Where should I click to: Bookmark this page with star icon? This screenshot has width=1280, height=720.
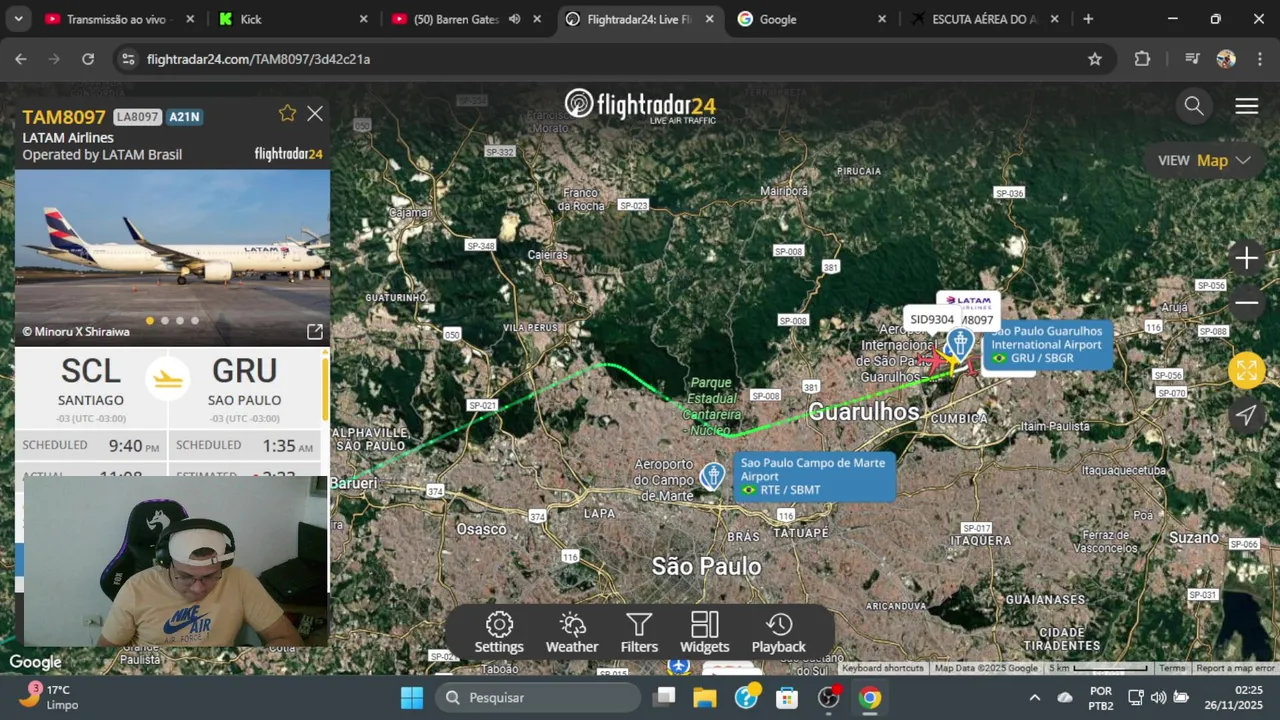tap(1095, 59)
